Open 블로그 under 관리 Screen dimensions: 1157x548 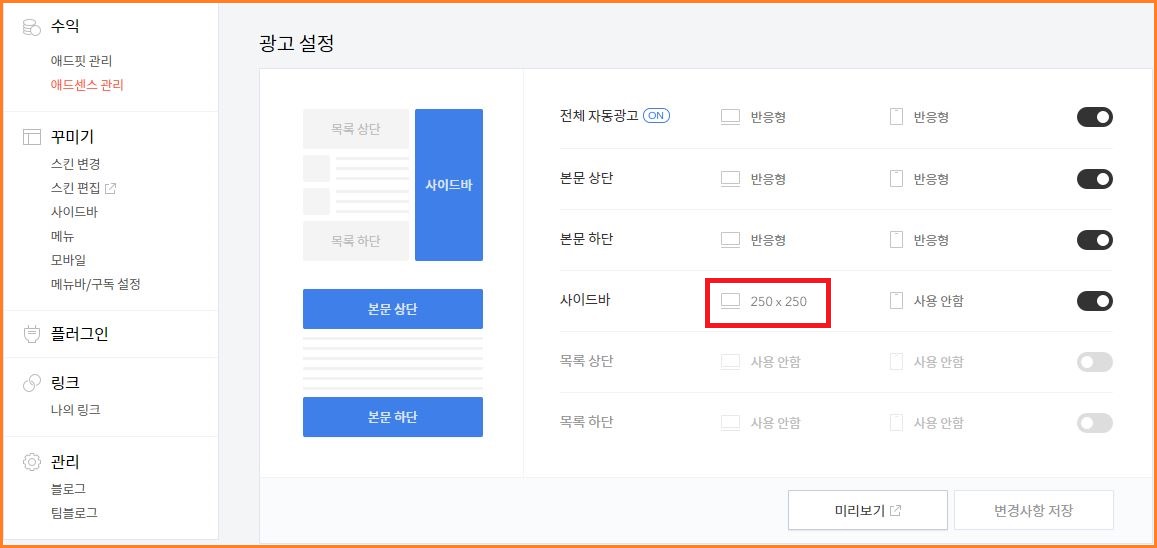click(68, 489)
